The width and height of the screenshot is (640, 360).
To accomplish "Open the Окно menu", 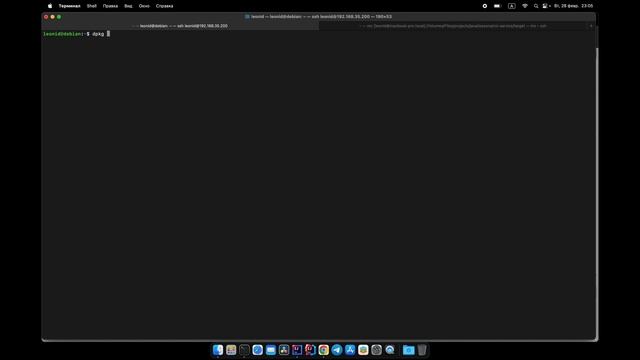I will 144,6.
